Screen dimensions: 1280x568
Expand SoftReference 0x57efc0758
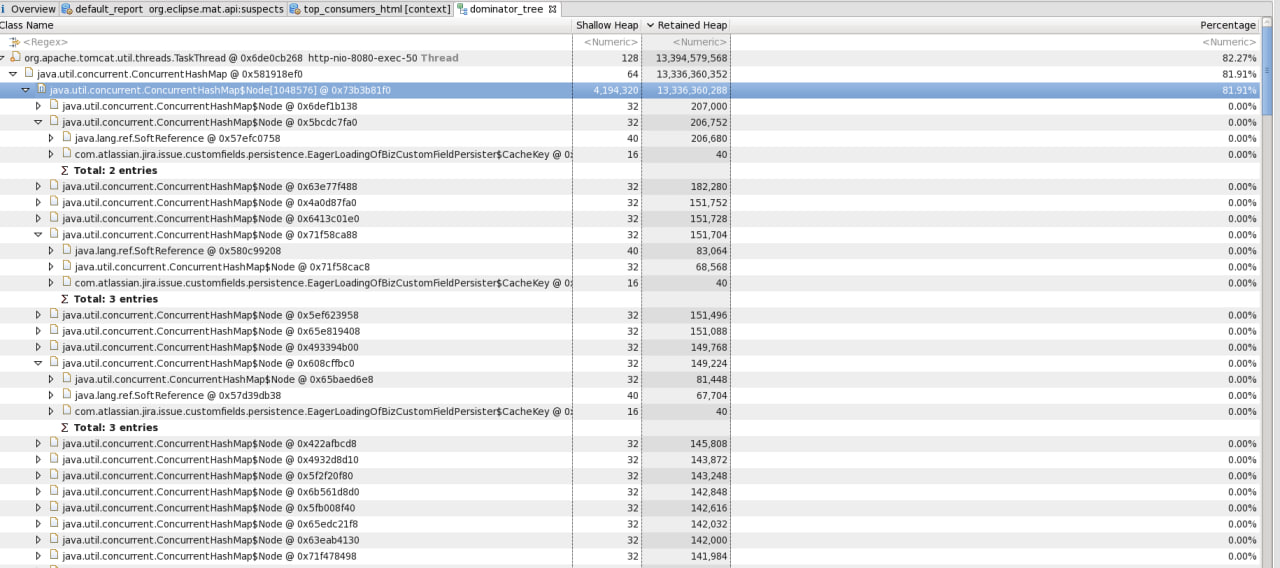pos(51,138)
